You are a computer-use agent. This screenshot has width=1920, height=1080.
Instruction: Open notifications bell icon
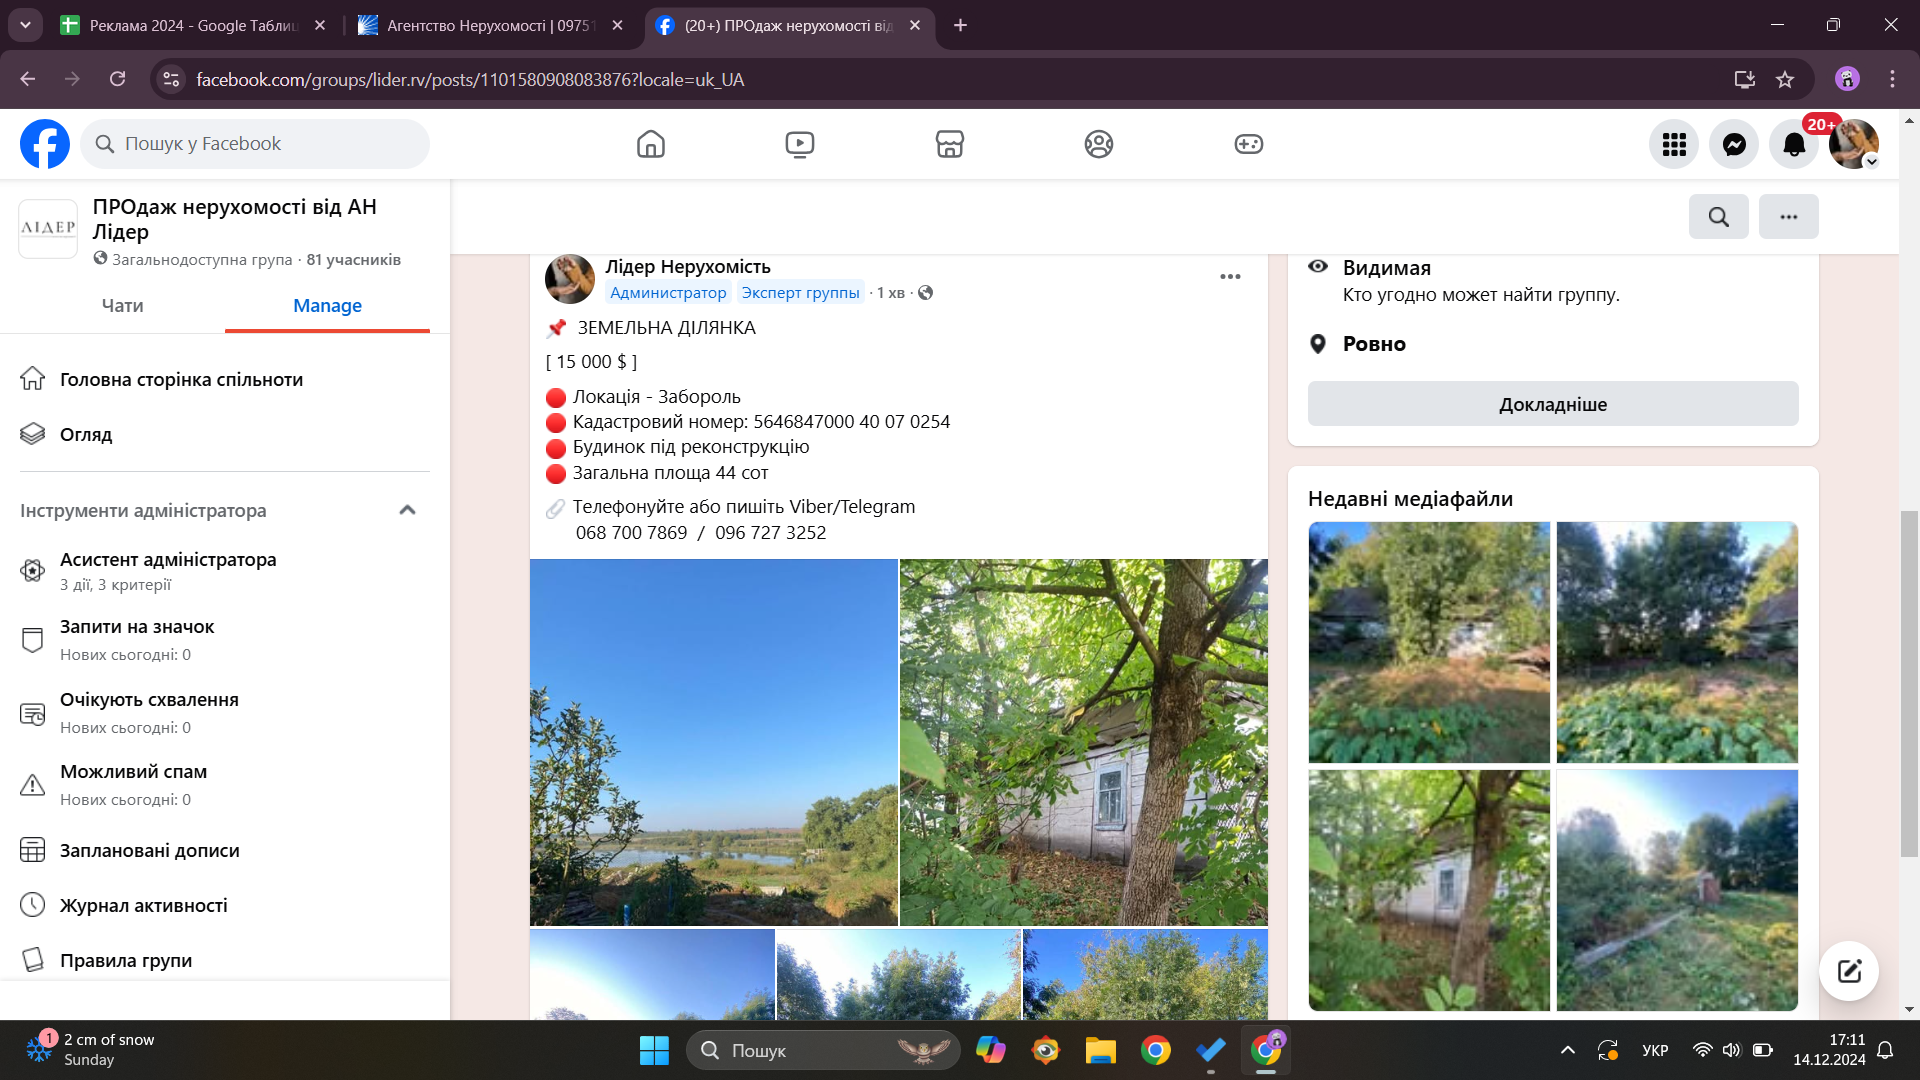tap(1794, 144)
